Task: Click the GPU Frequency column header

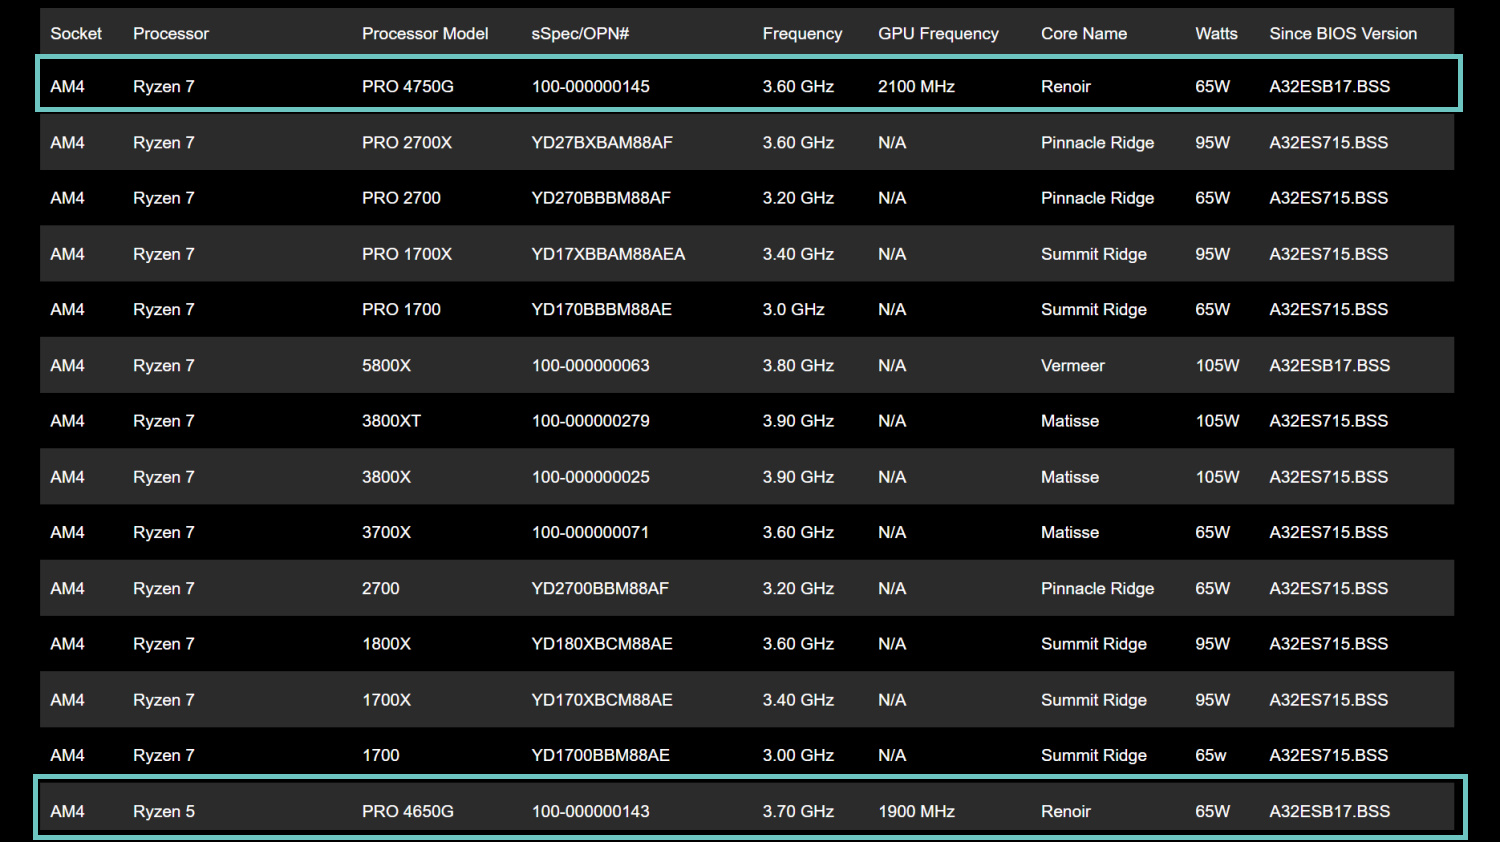Action: pyautogui.click(x=938, y=33)
